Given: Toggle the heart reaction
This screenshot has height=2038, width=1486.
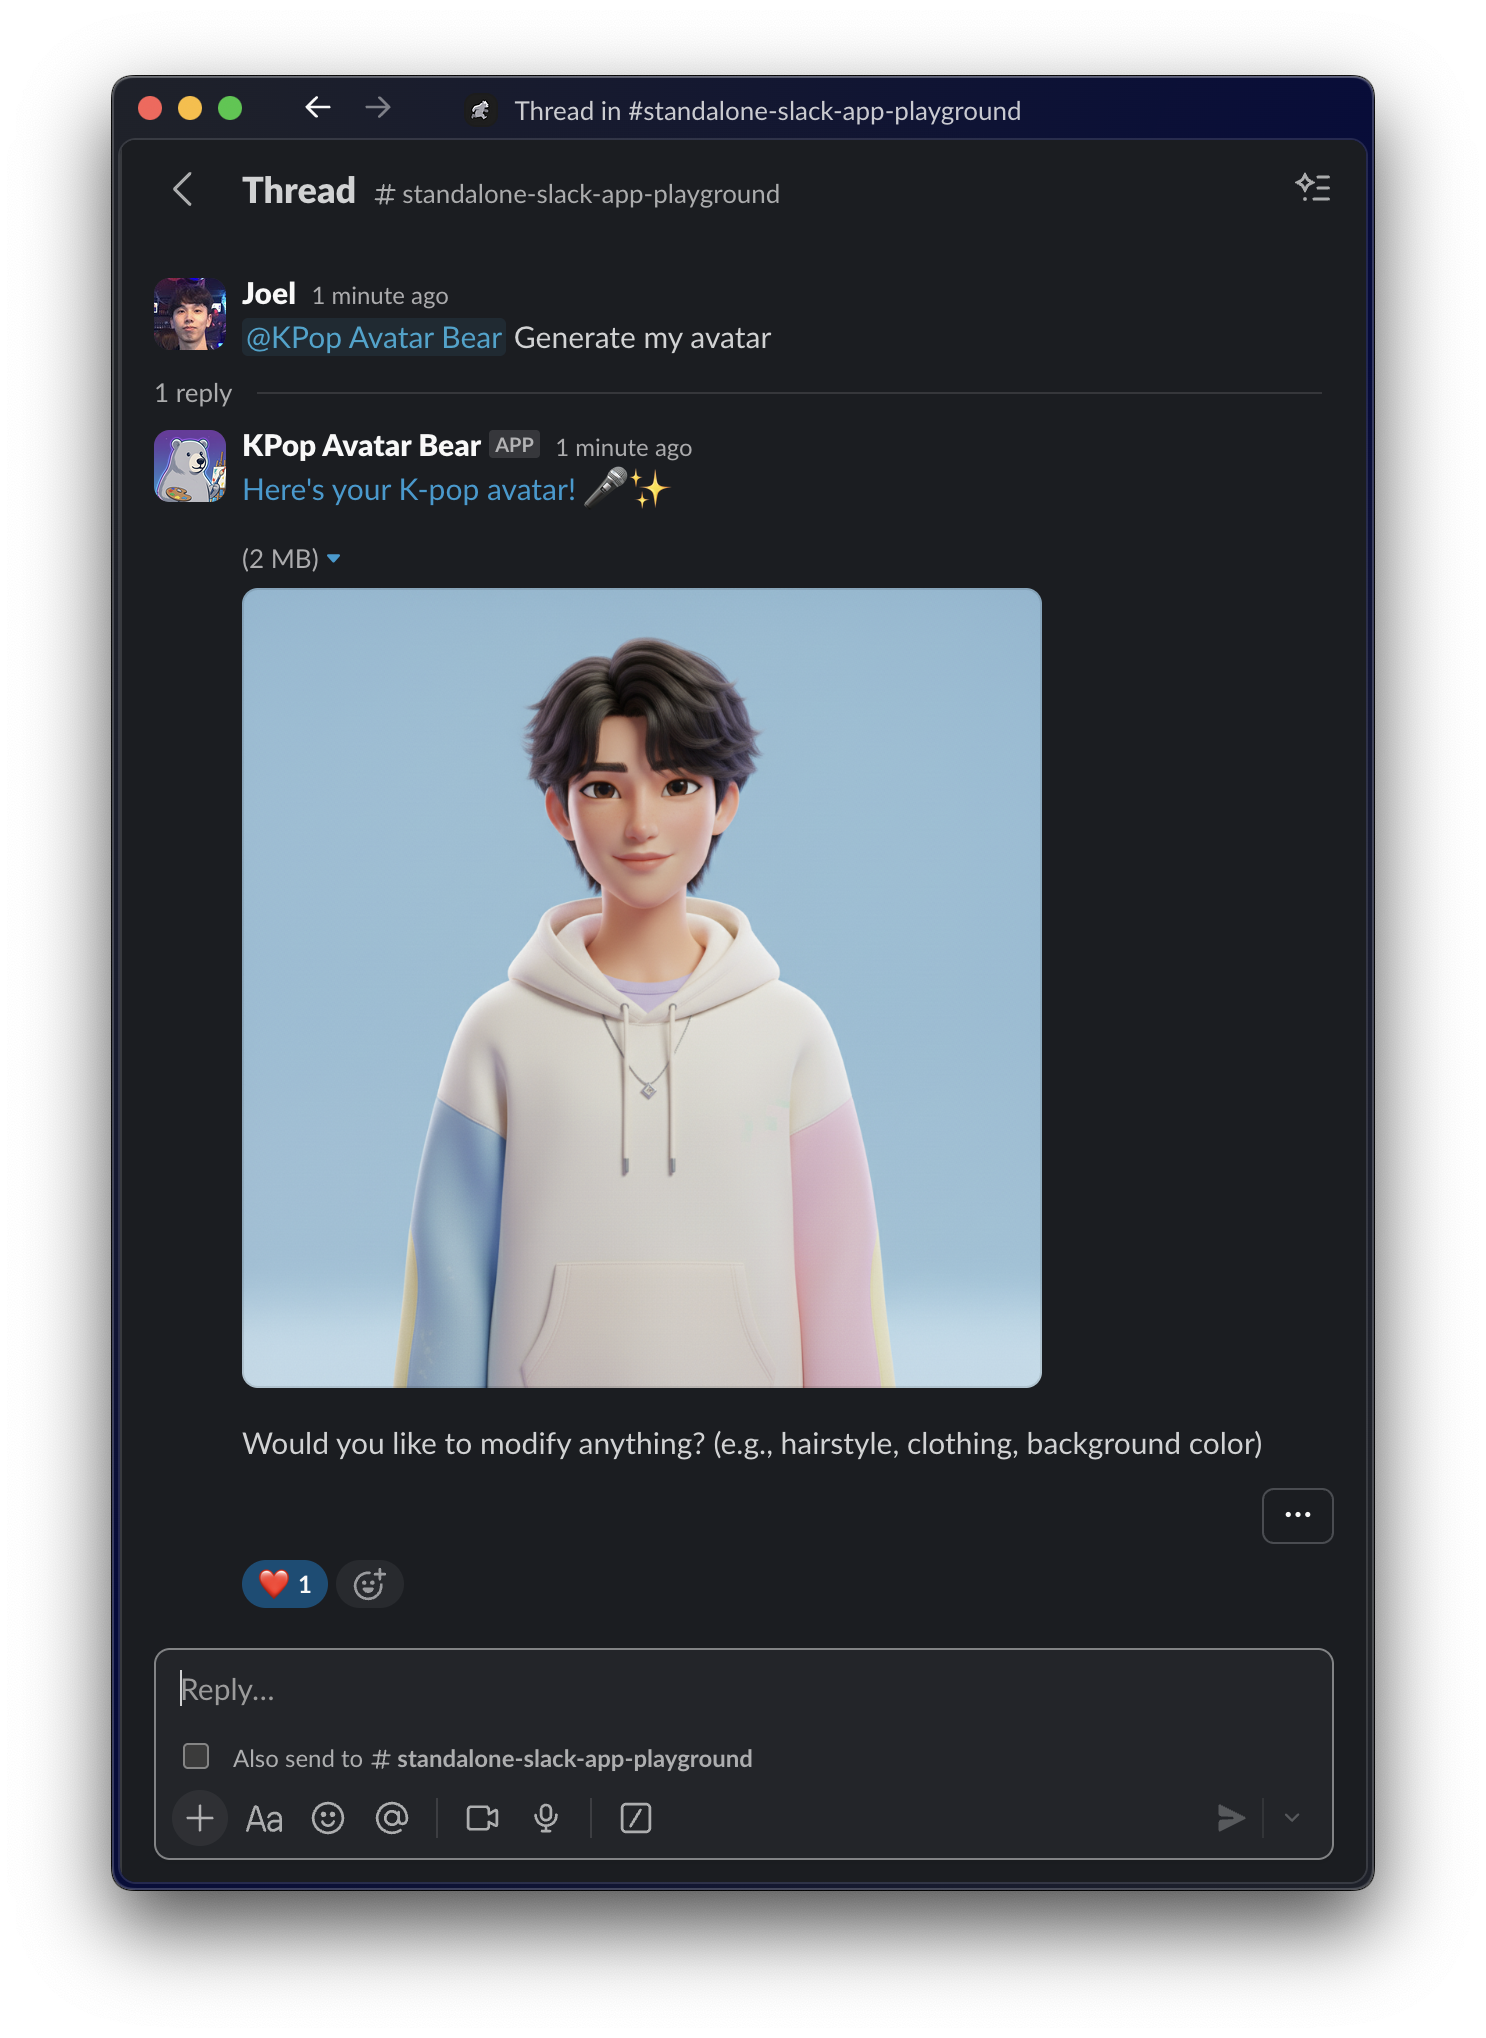Looking at the screenshot, I should coord(285,1584).
